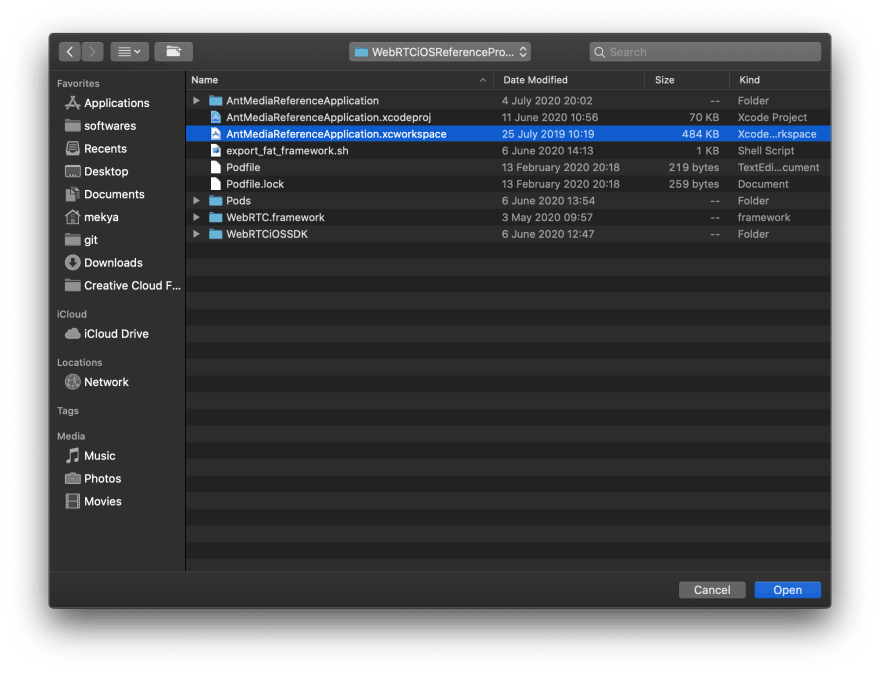
Task: Select export_fat_framework.sh file name
Action: tap(287, 150)
